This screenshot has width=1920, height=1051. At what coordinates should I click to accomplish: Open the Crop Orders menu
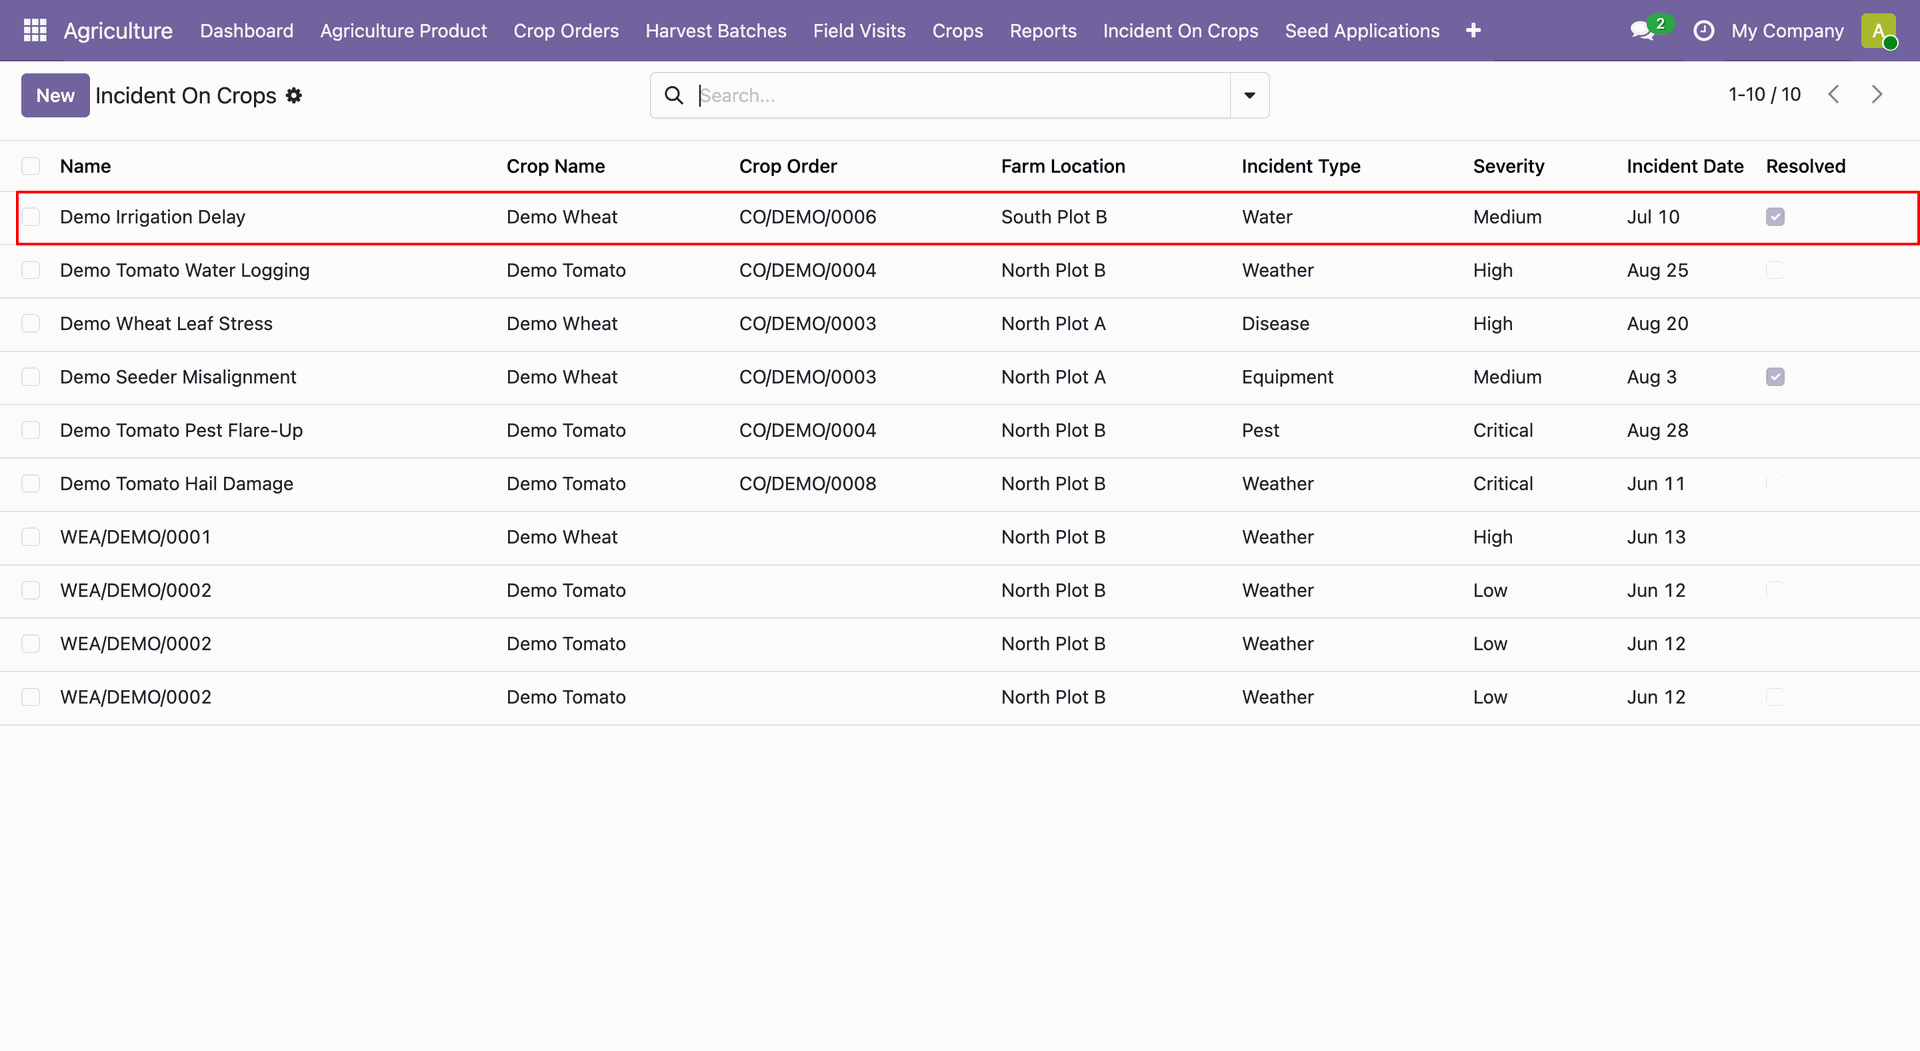[566, 31]
